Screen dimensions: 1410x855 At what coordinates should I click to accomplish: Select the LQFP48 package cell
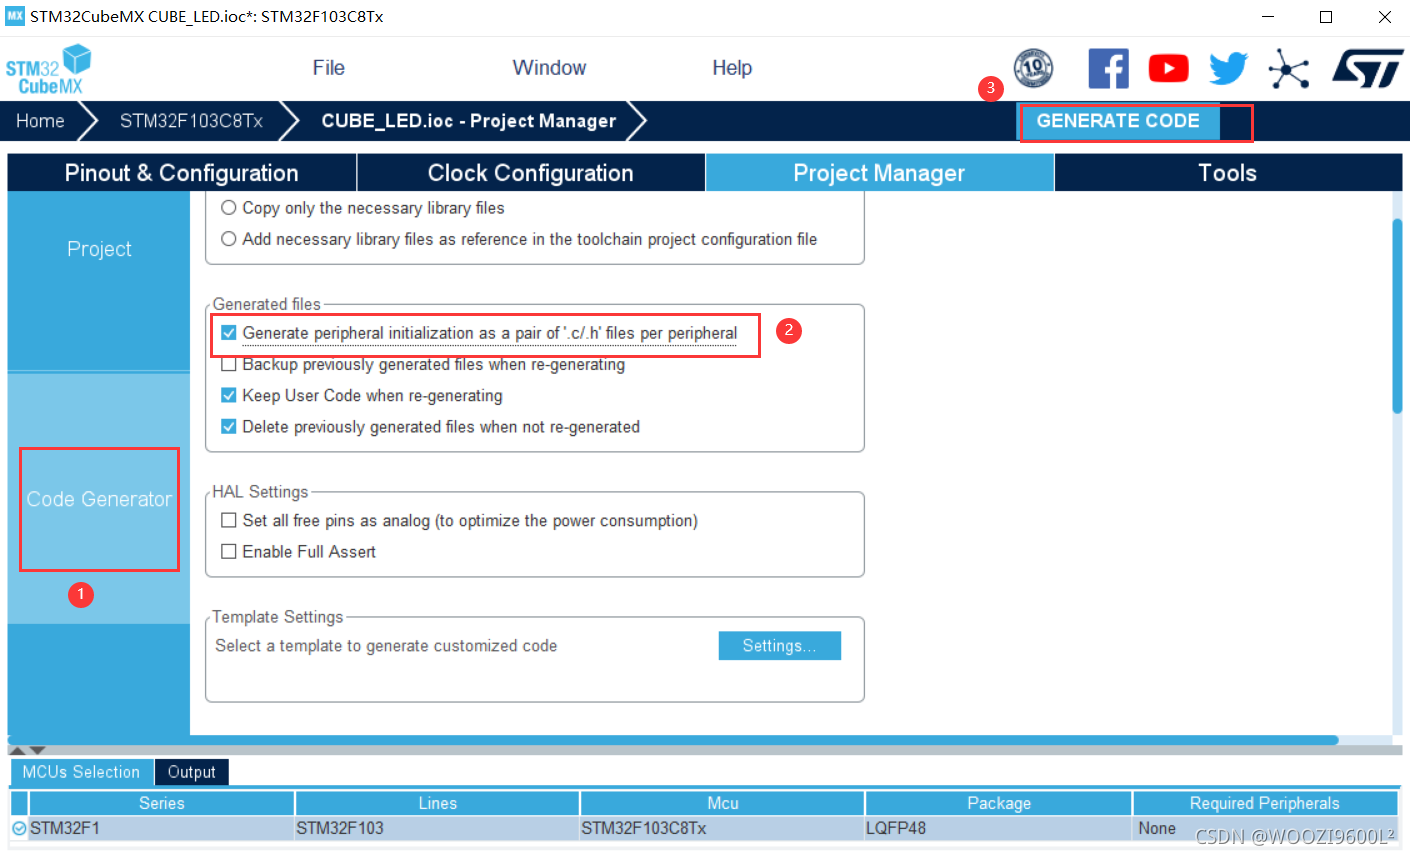click(x=999, y=828)
